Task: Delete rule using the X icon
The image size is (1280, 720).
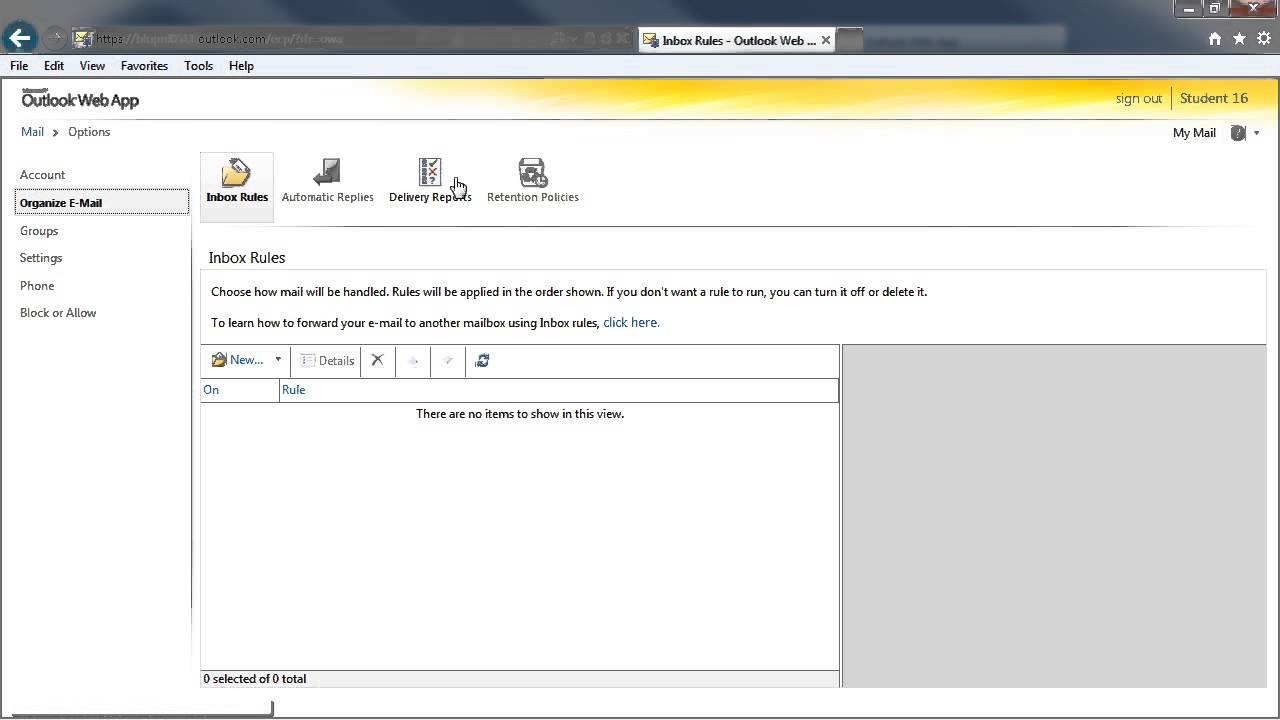Action: pos(377,360)
